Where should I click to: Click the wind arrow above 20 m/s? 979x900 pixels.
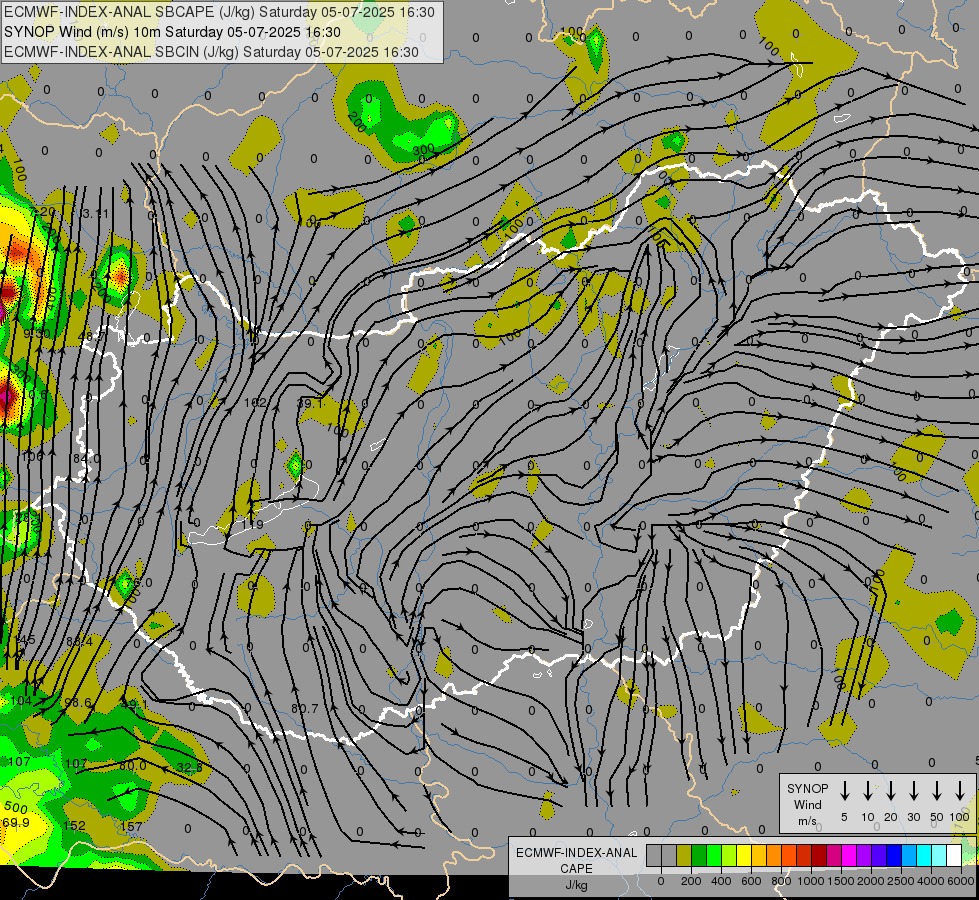891,791
